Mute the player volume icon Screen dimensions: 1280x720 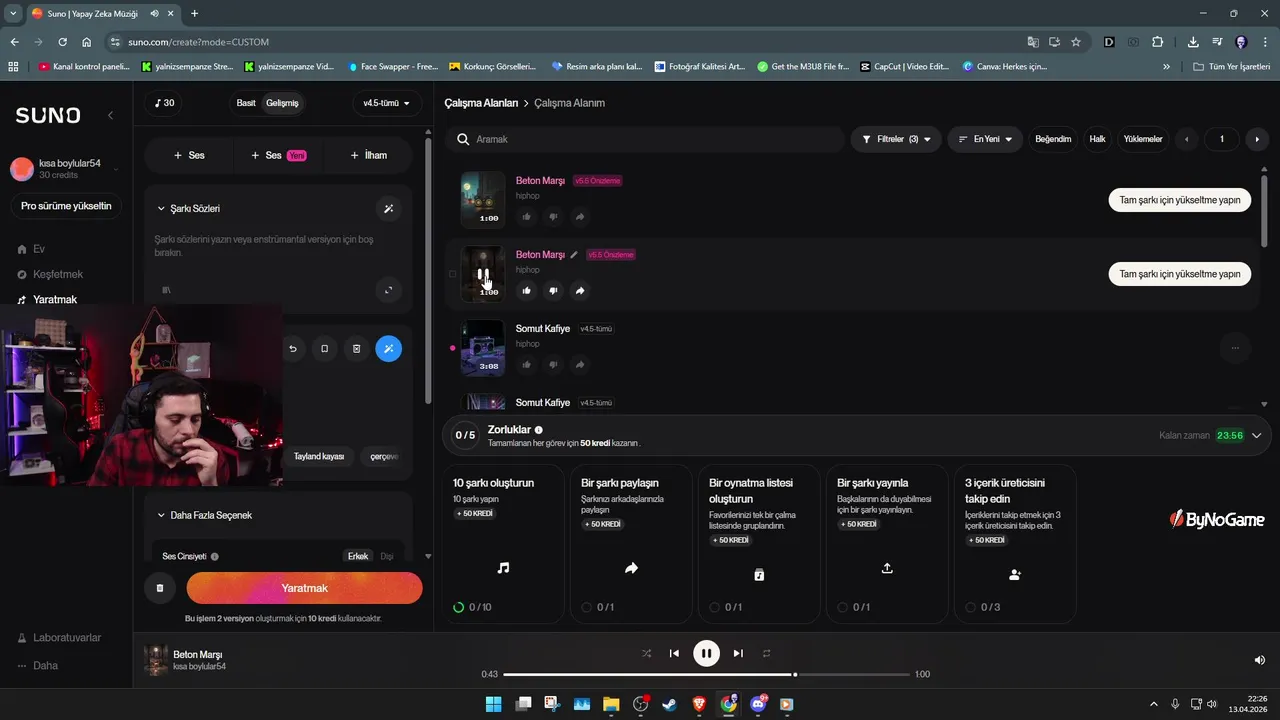1260,660
